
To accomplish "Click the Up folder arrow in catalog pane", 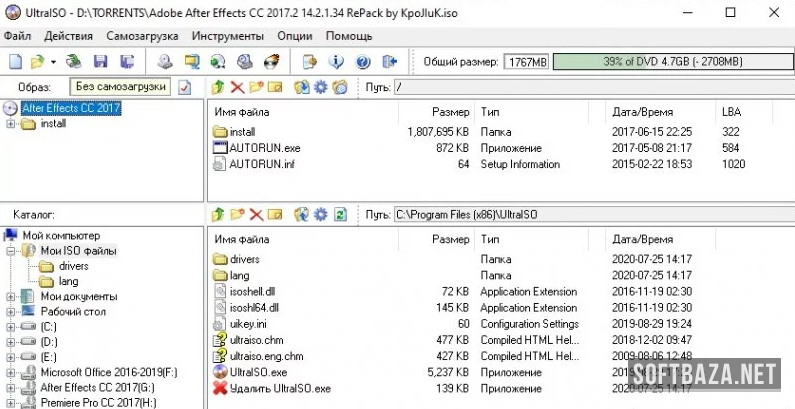I will pyautogui.click(x=218, y=214).
